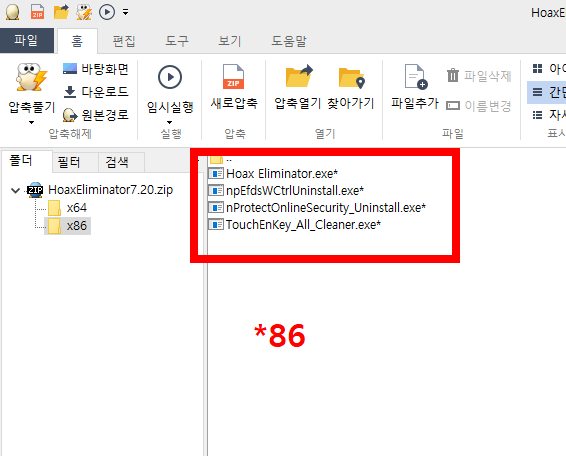Click the parent folder ".." entry

point(221,159)
